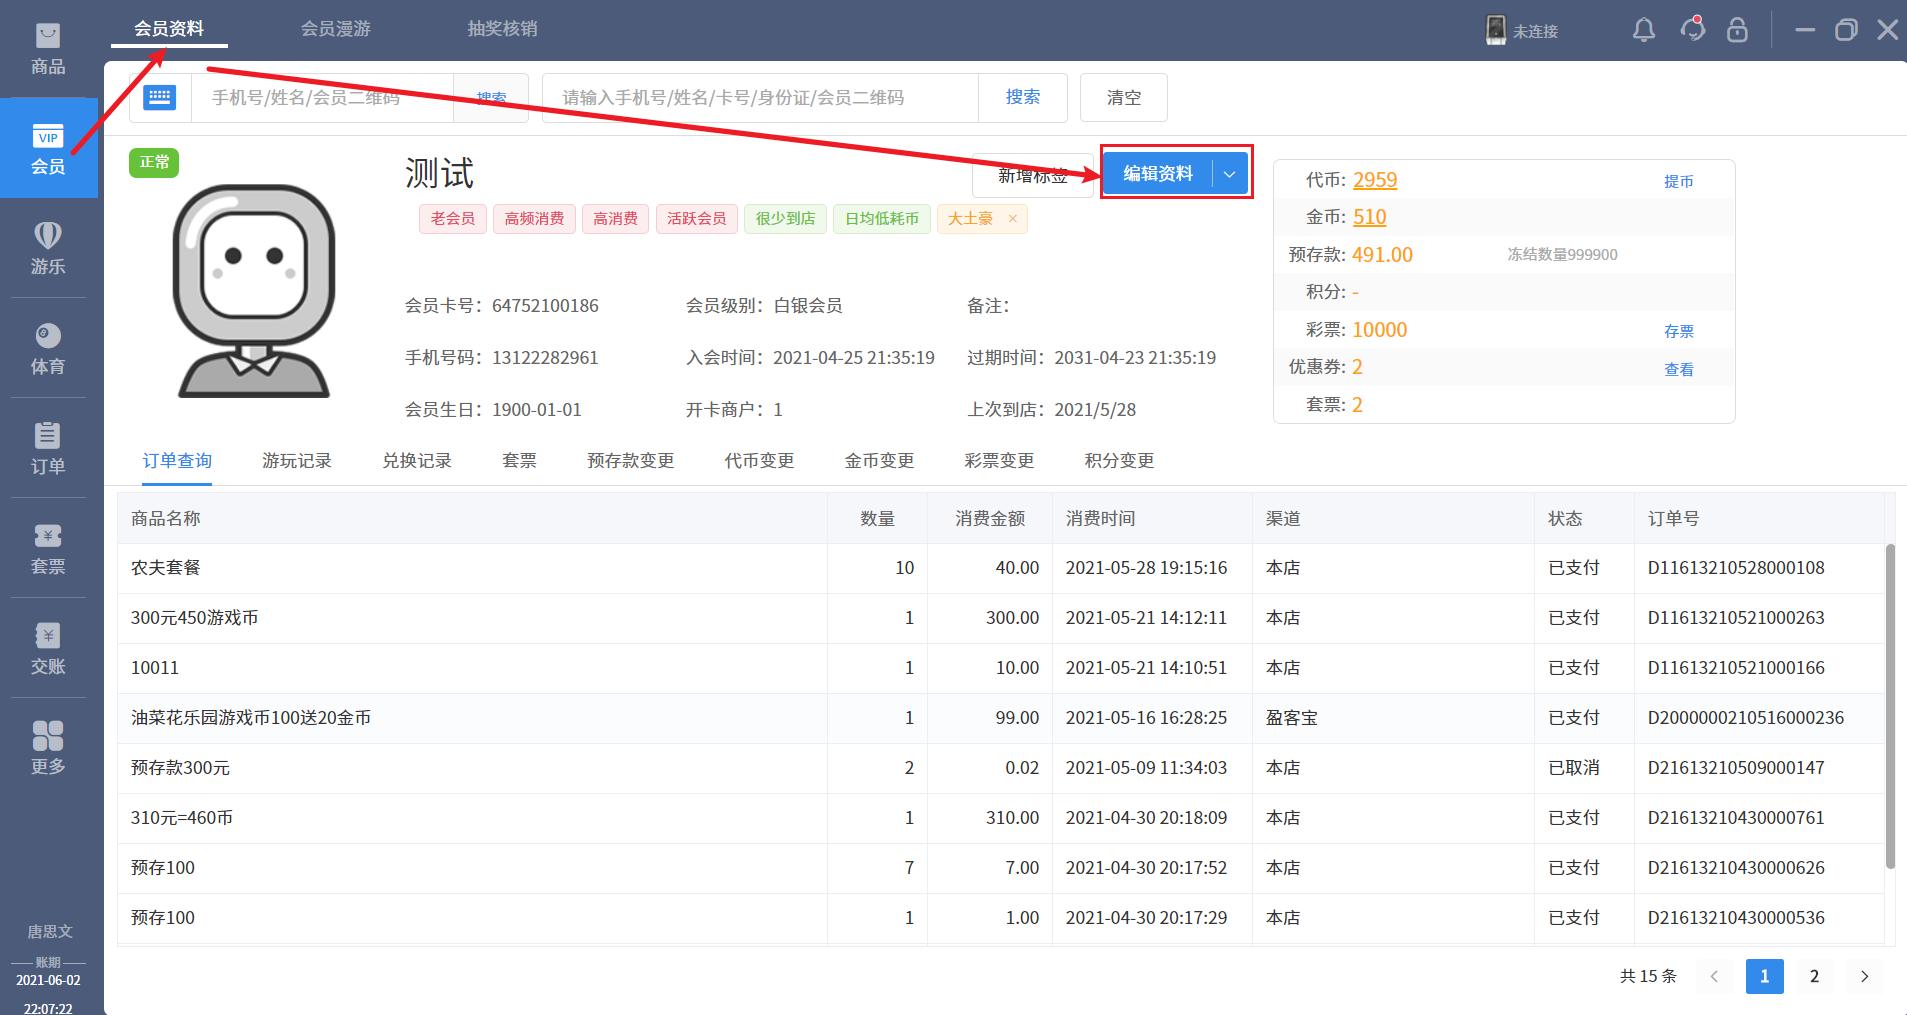The image size is (1907, 1015).
Task: Click the 正常 status badge
Action: tap(154, 162)
